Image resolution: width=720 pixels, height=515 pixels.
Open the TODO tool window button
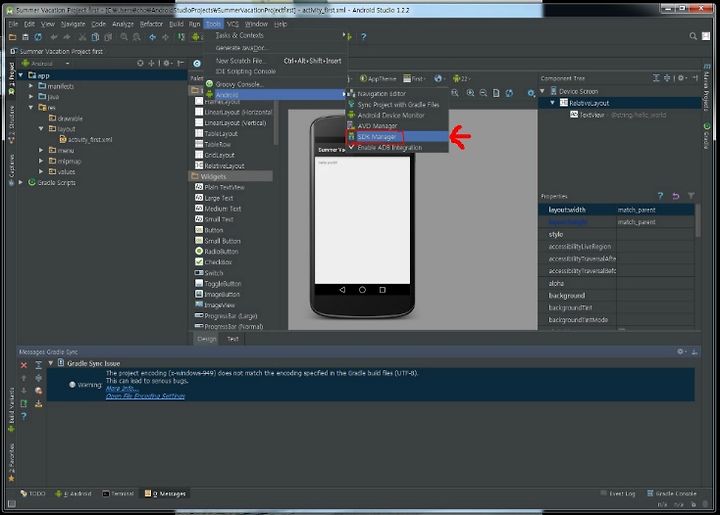(33, 493)
